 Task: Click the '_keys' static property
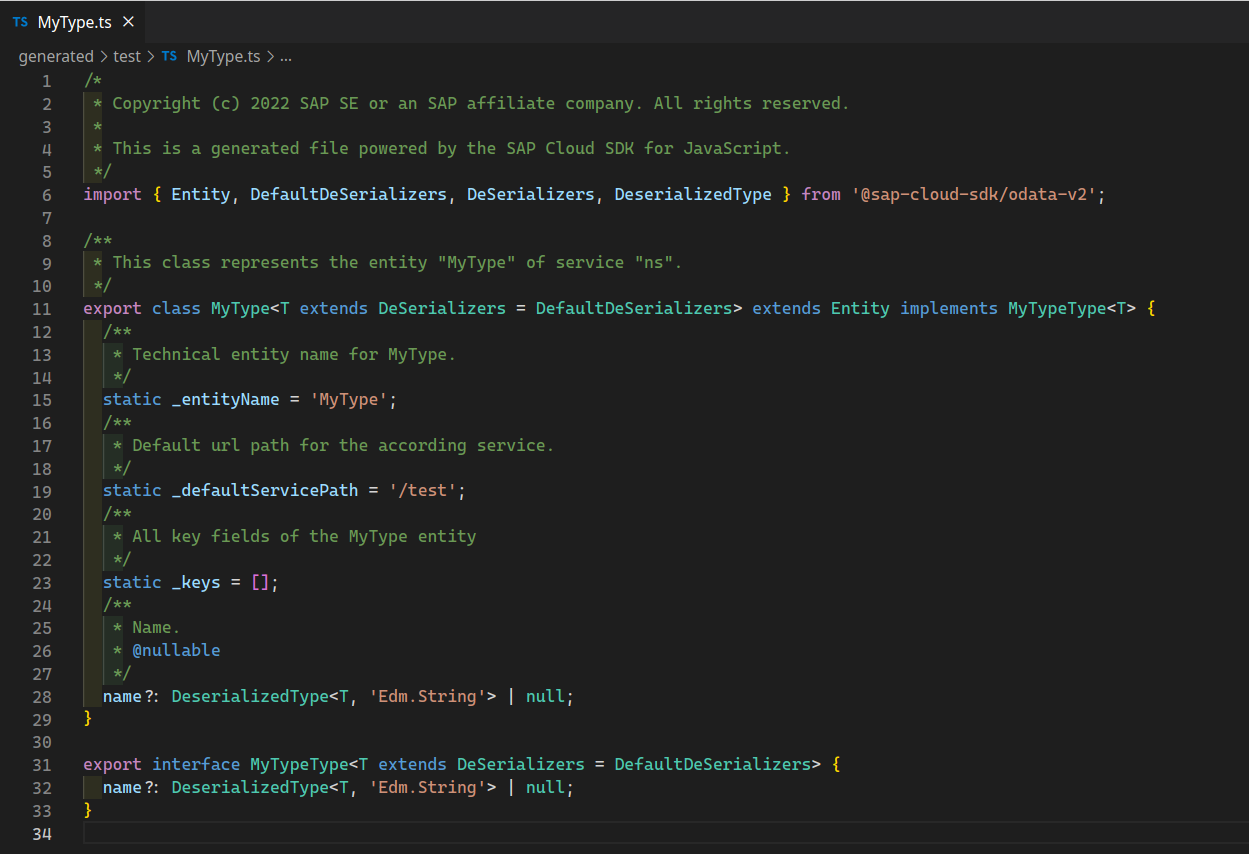click(196, 583)
